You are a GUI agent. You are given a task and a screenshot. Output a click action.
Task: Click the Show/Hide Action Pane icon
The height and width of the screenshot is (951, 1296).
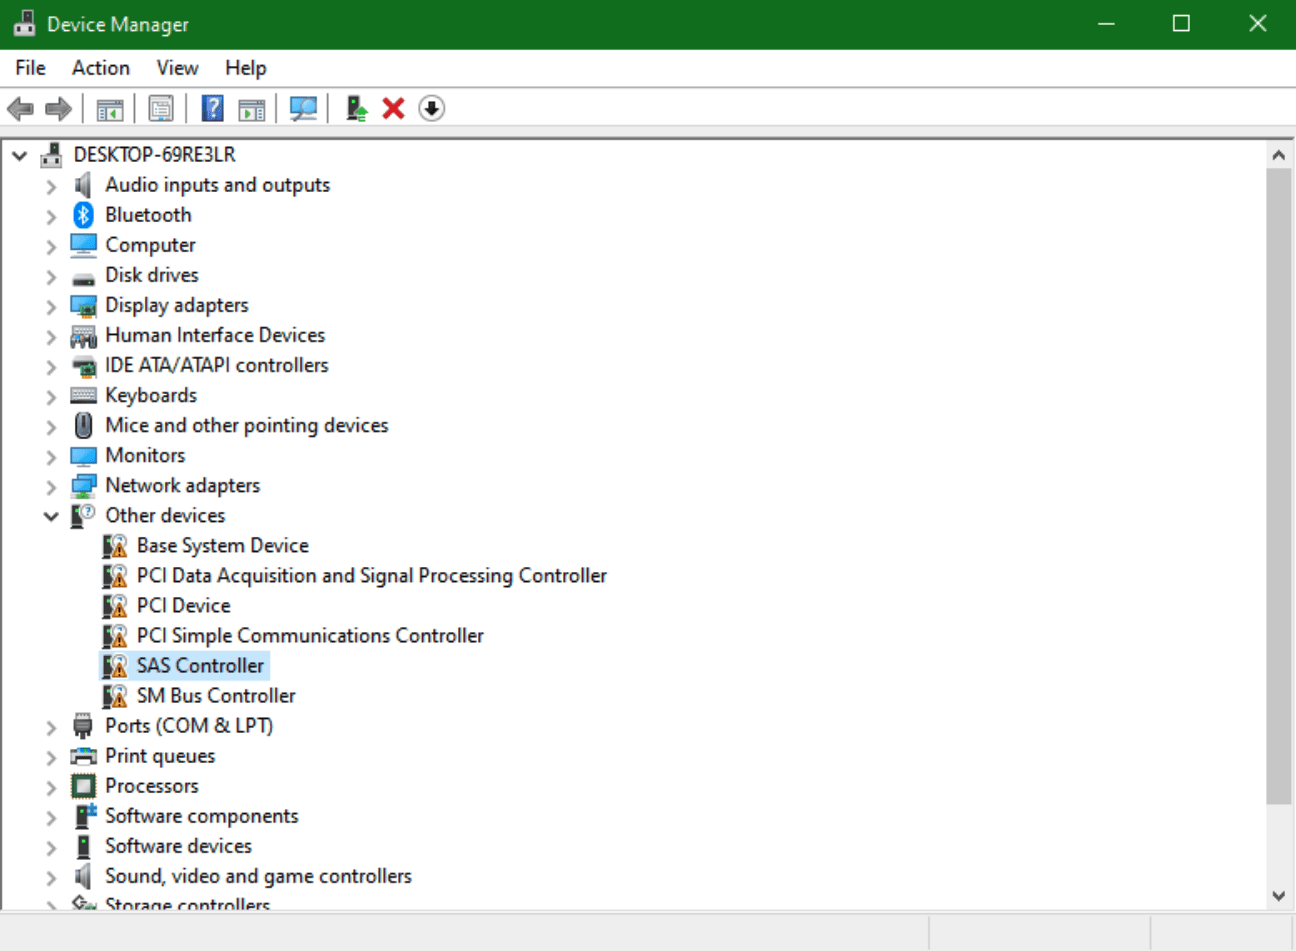[252, 108]
